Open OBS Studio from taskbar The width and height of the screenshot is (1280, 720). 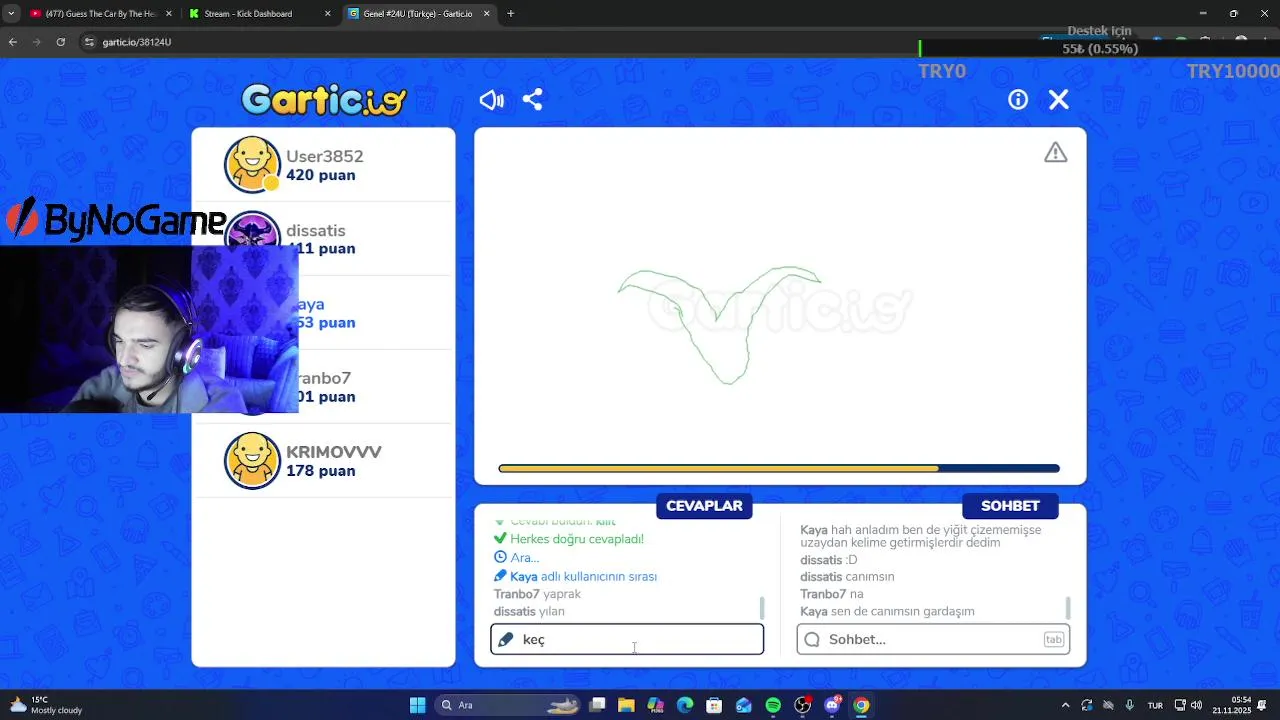pos(802,705)
